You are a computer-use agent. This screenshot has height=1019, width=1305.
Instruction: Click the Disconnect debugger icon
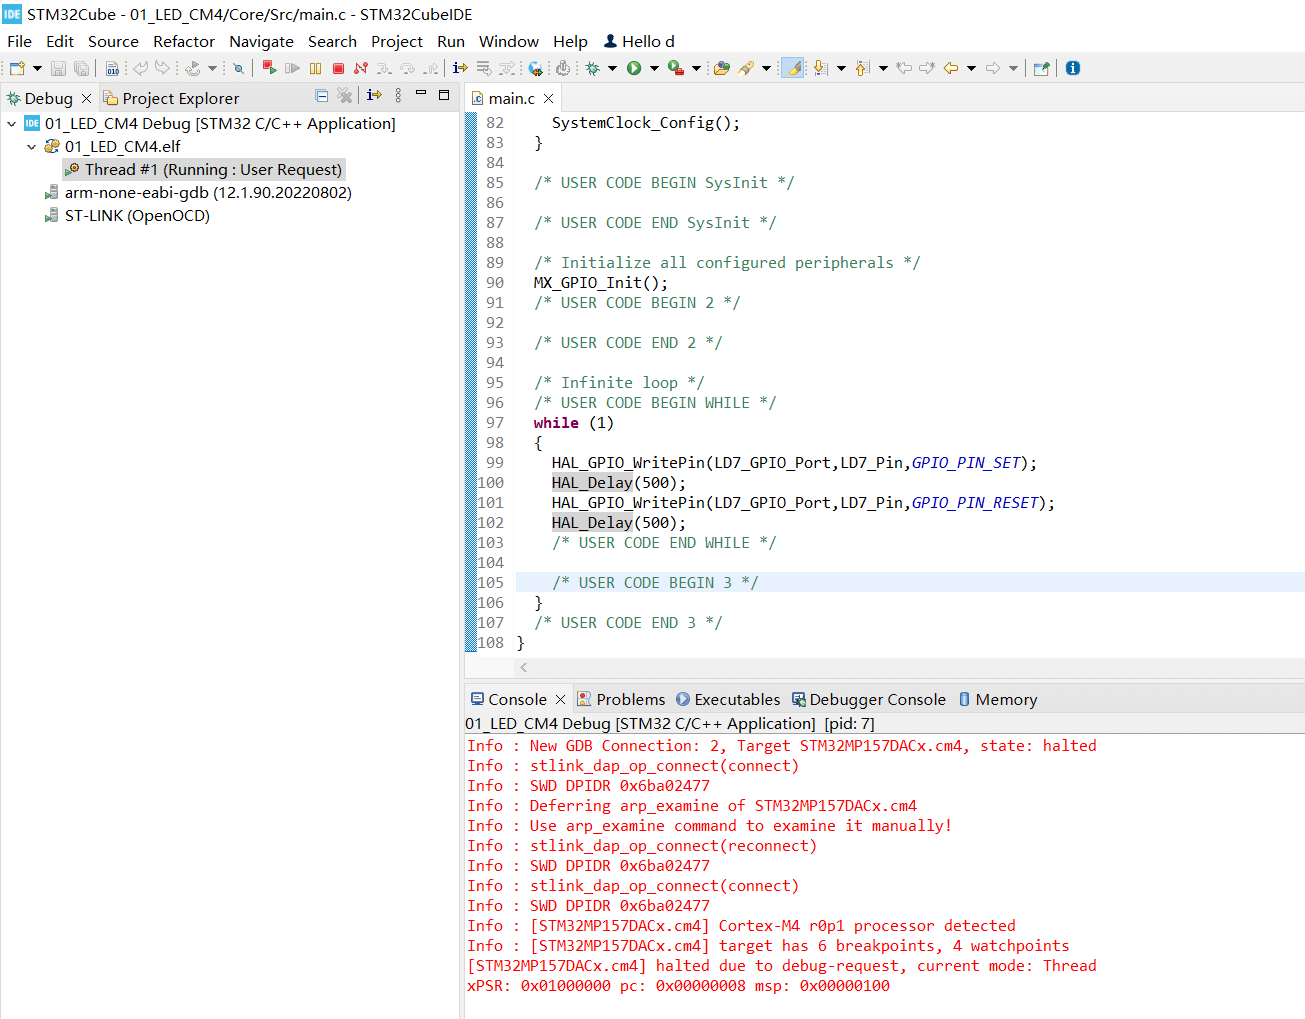(361, 68)
